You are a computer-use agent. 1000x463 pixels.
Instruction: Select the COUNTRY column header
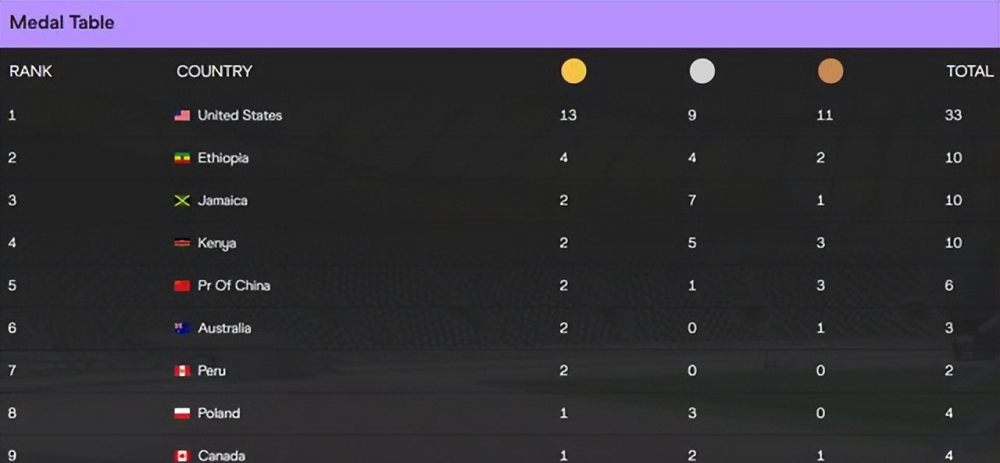click(214, 71)
